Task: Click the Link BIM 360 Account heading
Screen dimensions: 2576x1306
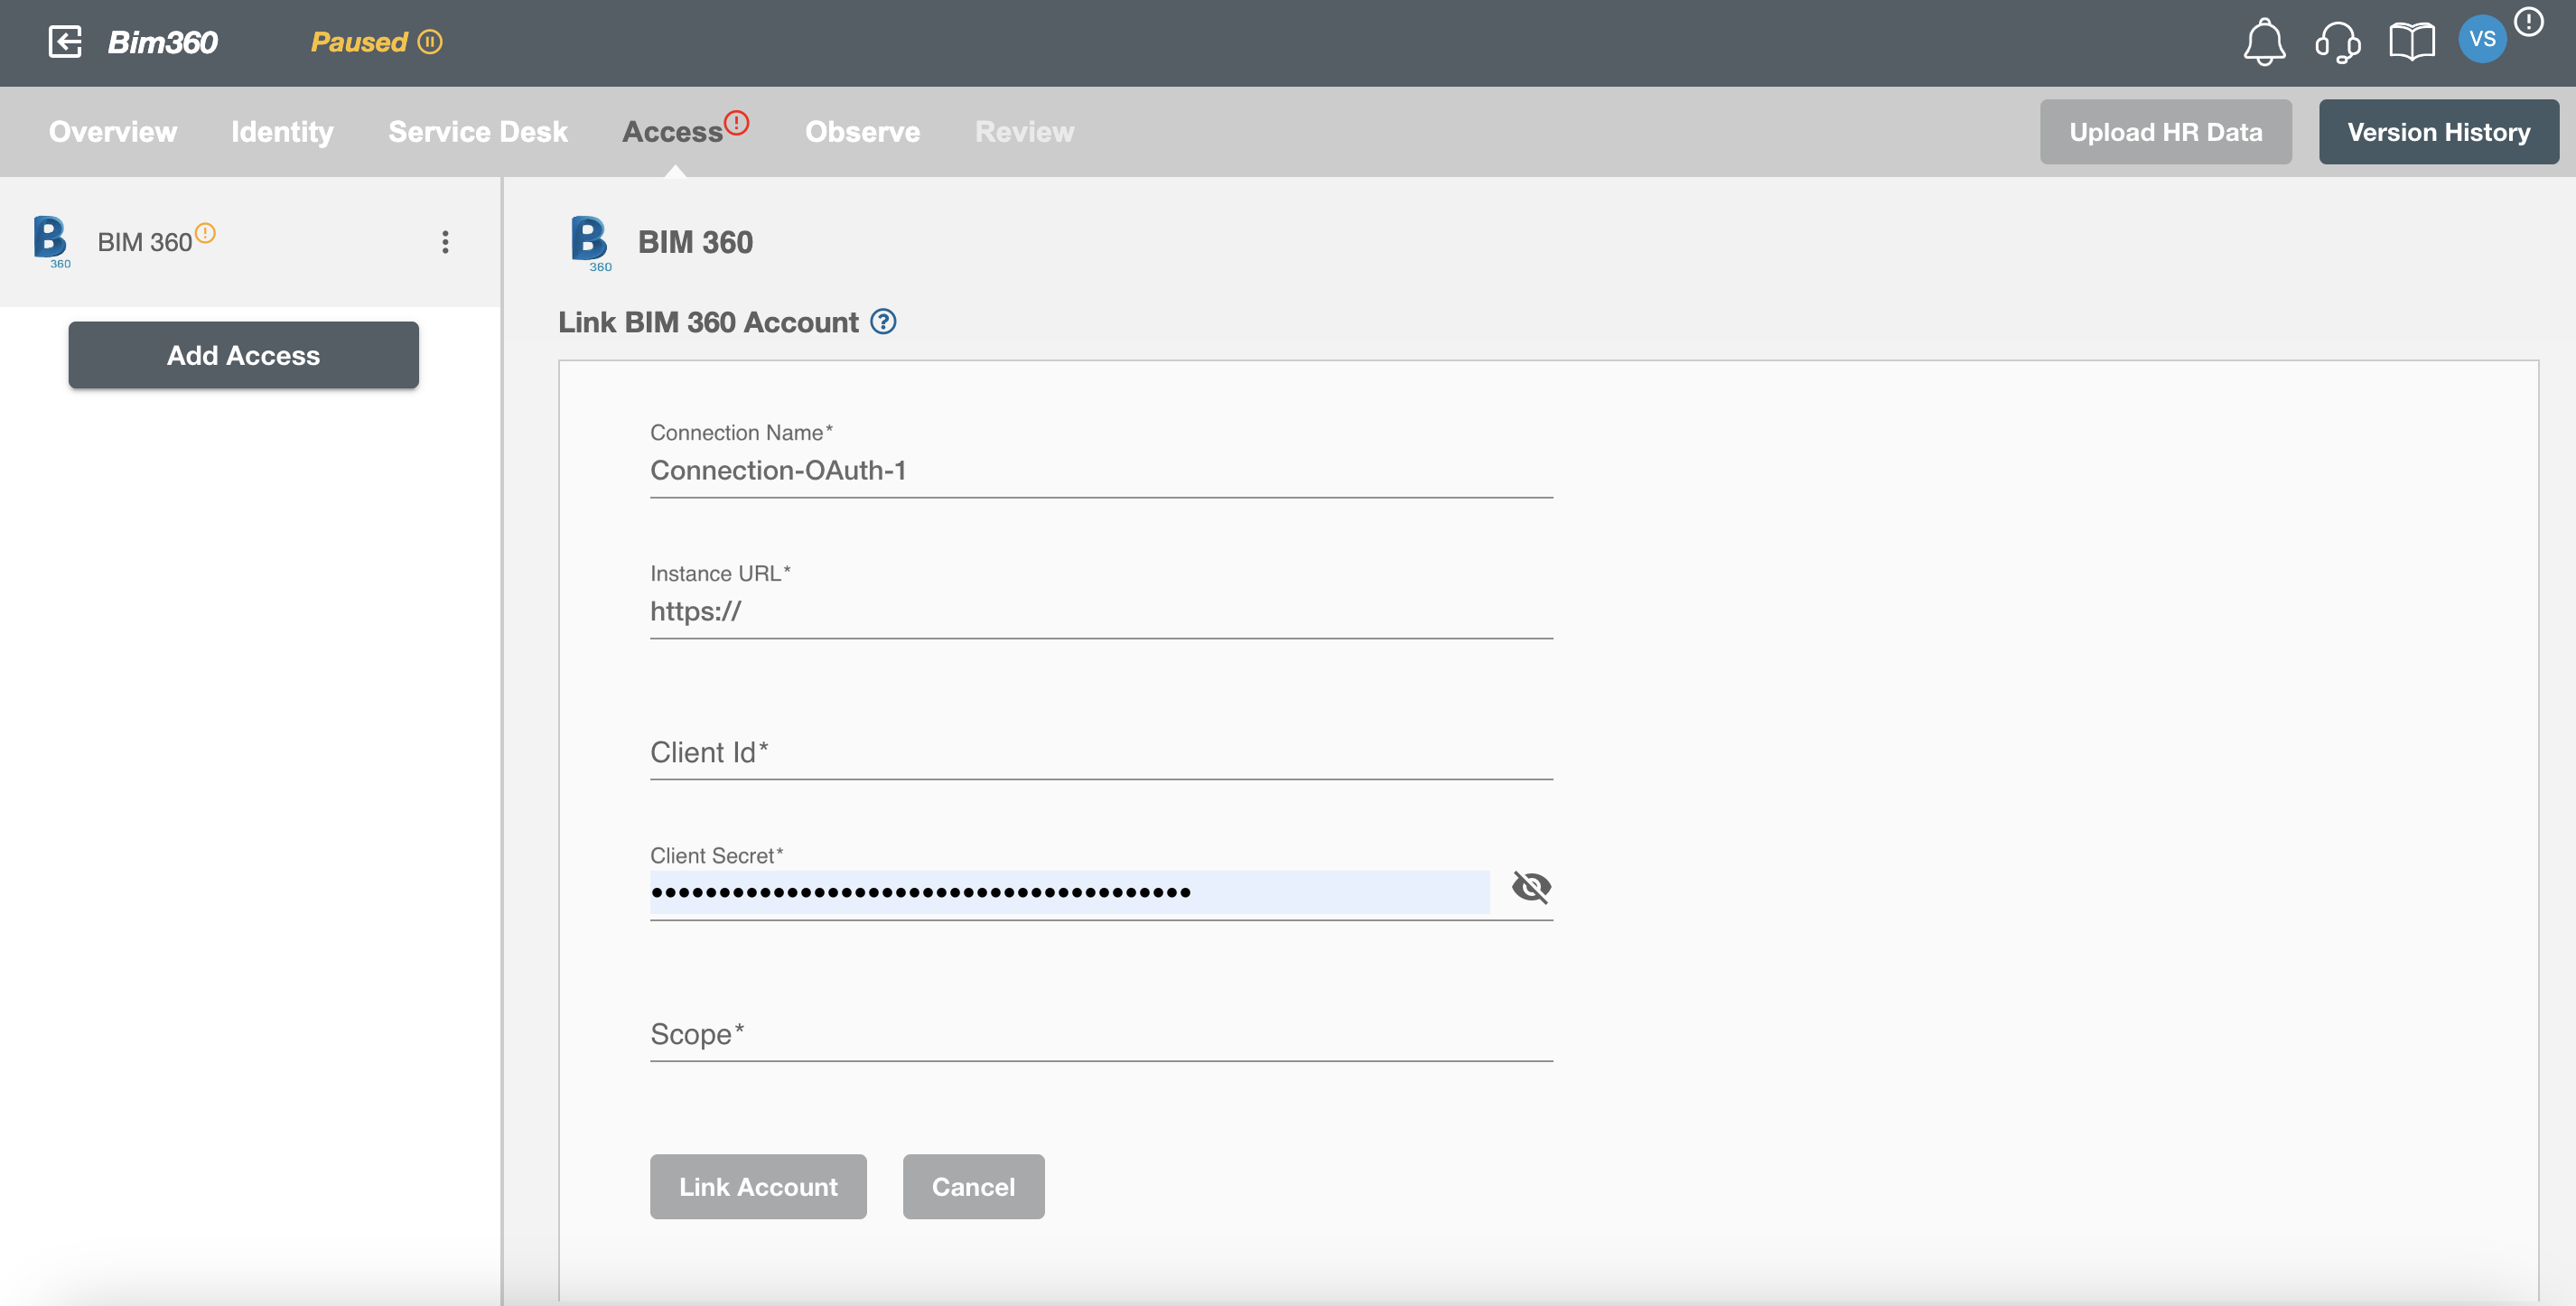Action: (x=708, y=322)
